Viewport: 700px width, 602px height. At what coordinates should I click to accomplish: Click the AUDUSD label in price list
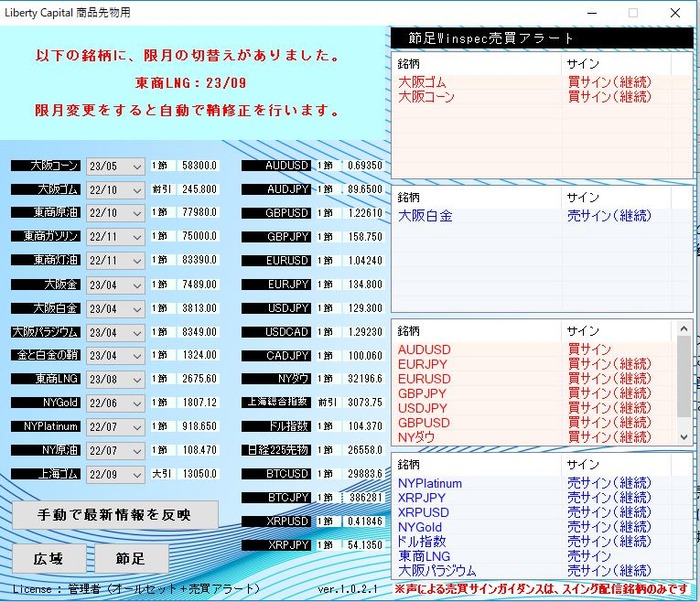click(276, 166)
